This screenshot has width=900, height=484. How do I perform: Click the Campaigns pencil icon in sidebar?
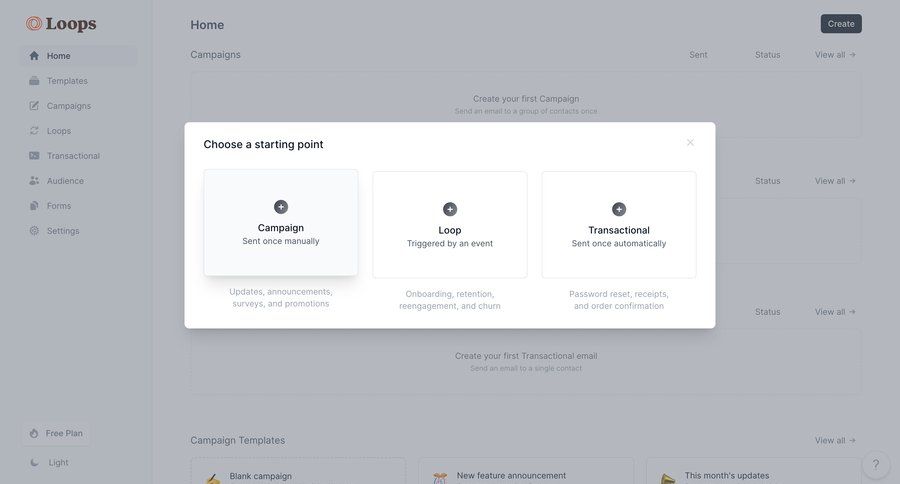point(34,106)
